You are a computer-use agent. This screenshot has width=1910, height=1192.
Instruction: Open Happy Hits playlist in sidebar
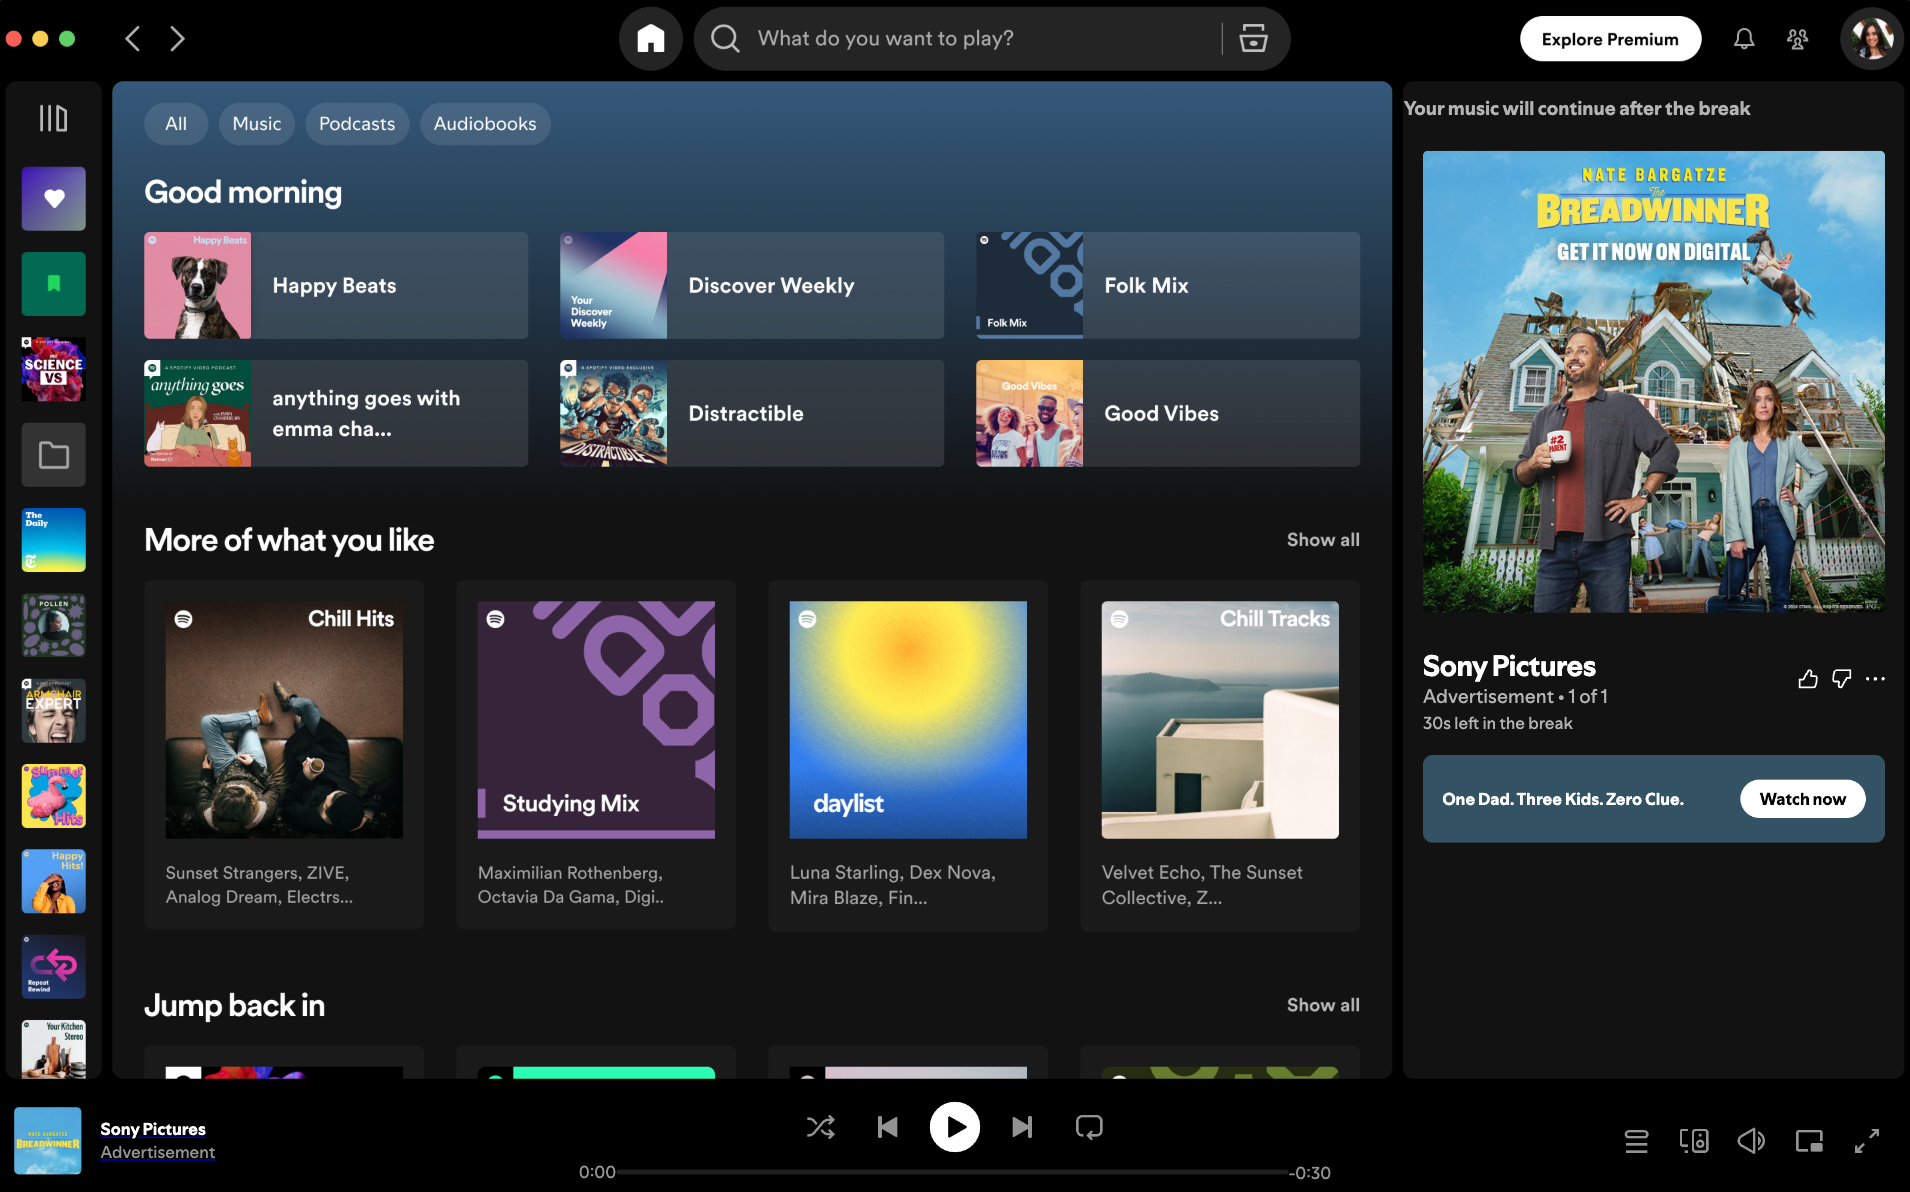(x=54, y=882)
